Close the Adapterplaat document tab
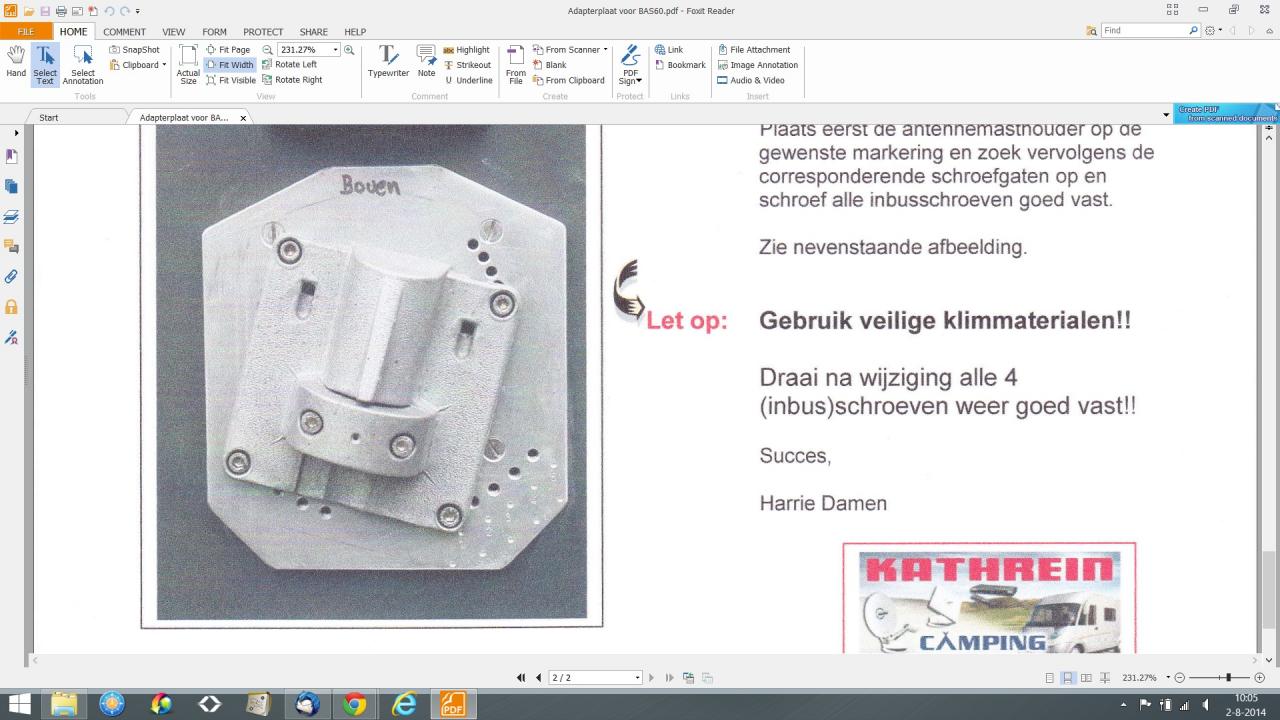1280x720 pixels. click(243, 118)
